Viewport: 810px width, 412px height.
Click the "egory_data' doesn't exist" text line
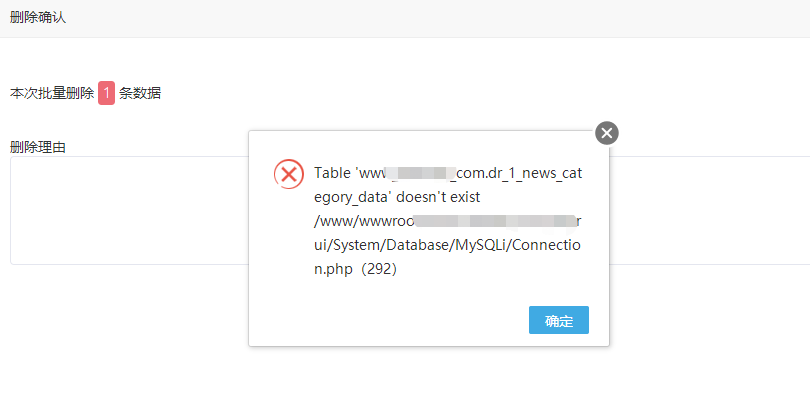(x=397, y=197)
